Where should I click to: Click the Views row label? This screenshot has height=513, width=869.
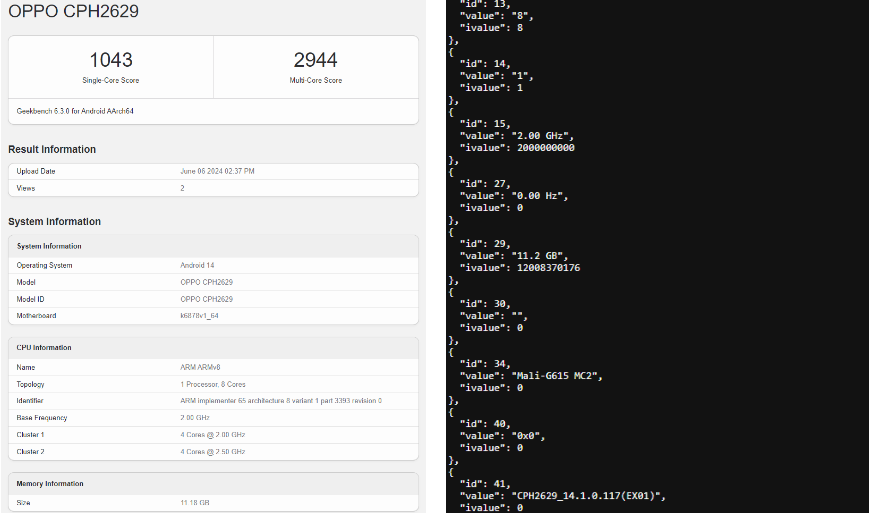click(x=25, y=188)
